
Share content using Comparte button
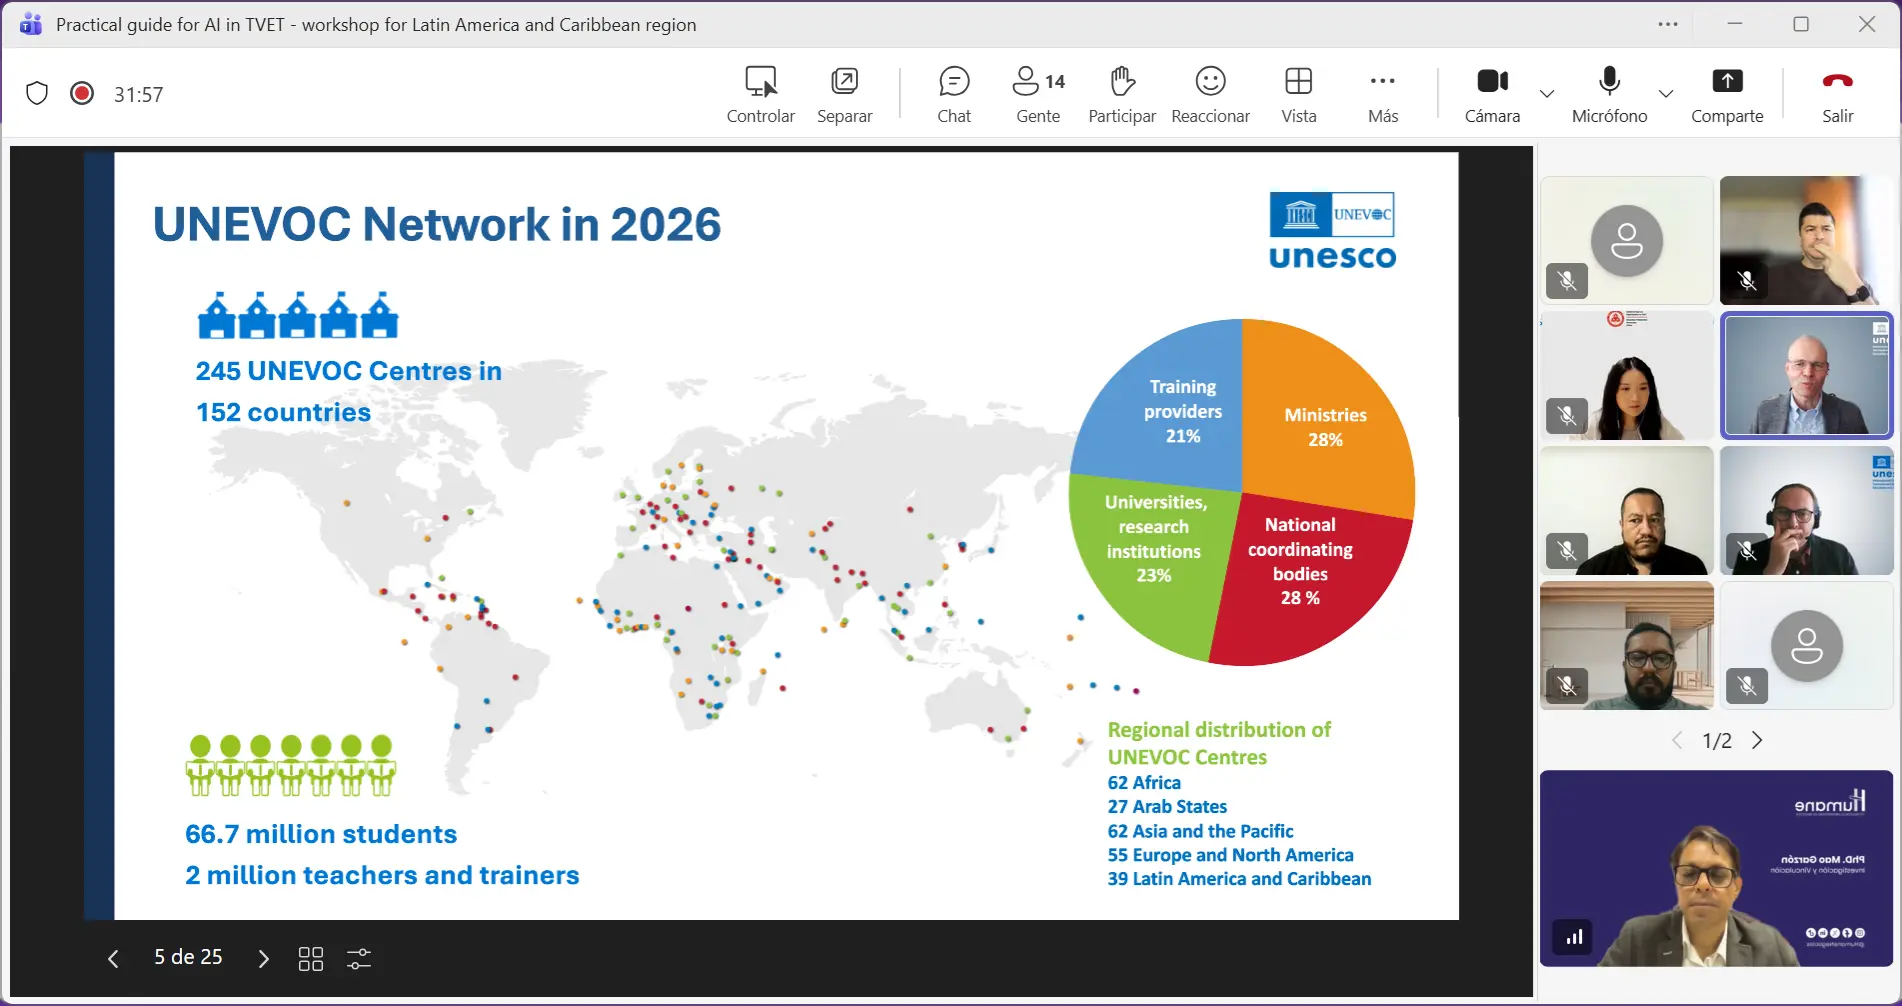tap(1727, 94)
